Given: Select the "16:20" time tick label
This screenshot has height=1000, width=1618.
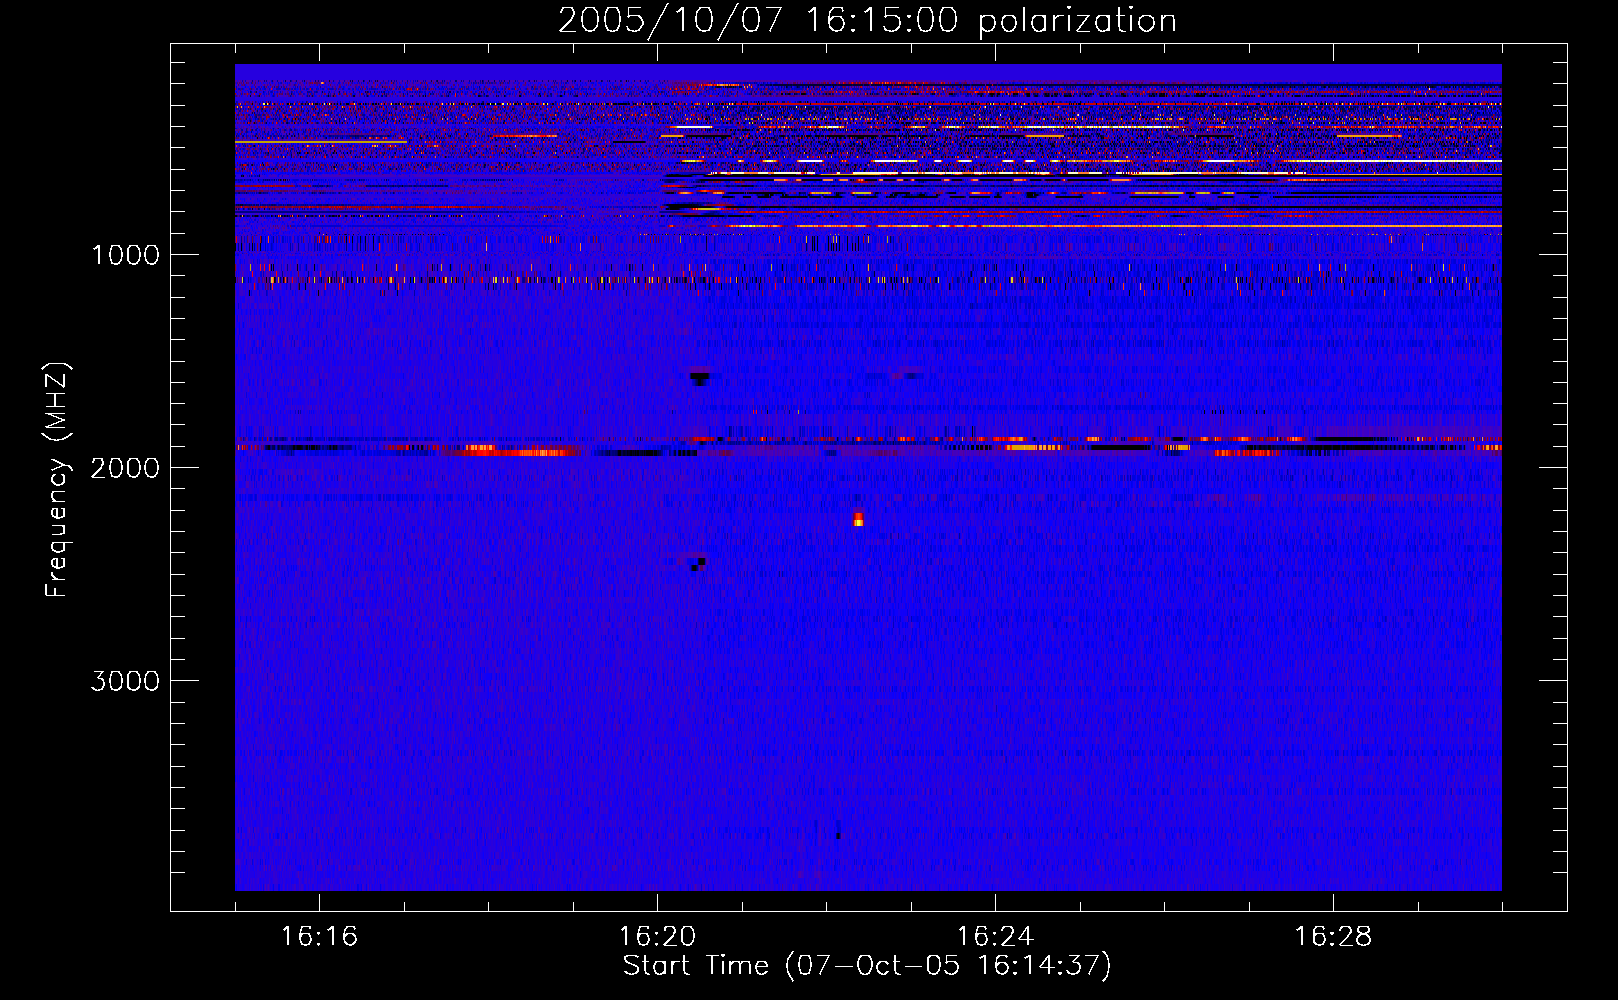Looking at the screenshot, I should click(x=657, y=936).
